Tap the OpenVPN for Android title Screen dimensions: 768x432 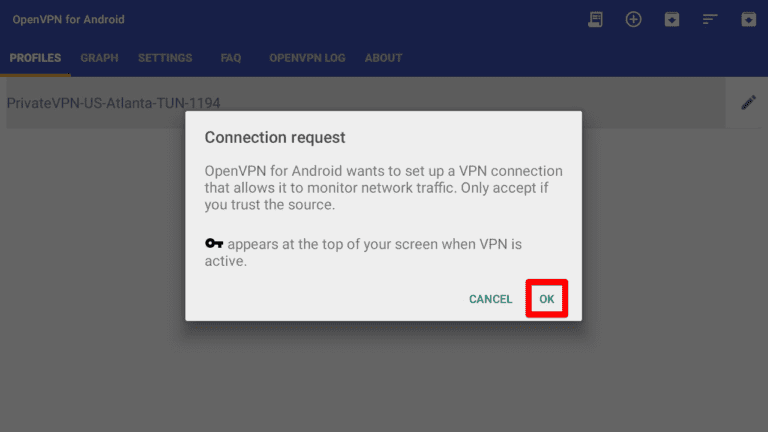69,20
